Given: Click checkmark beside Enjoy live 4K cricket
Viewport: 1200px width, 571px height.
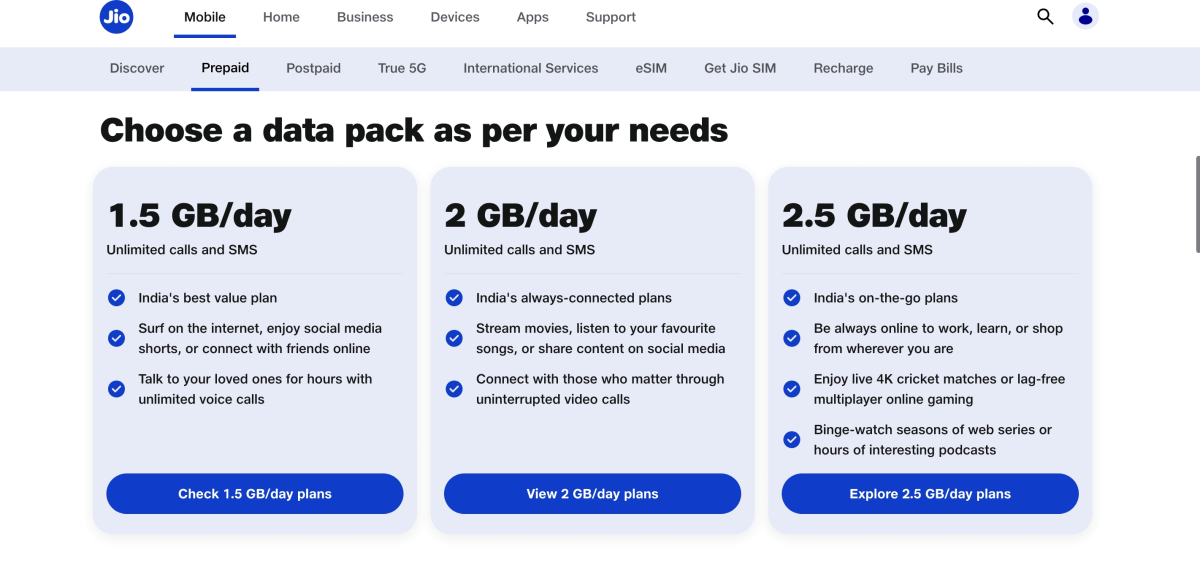Looking at the screenshot, I should pyautogui.click(x=792, y=389).
